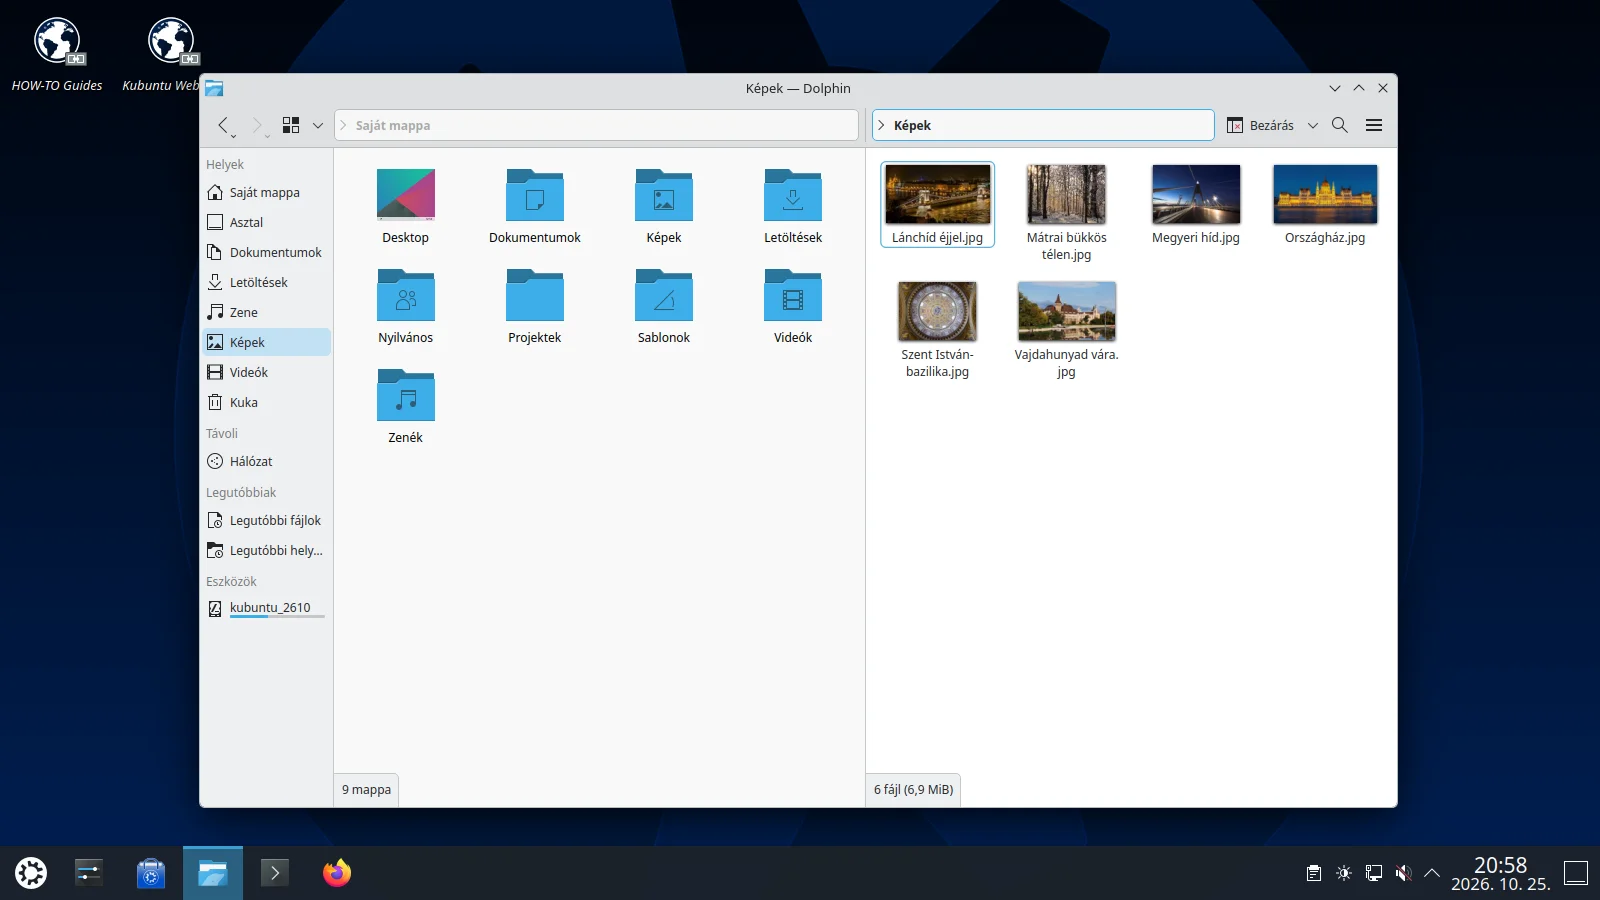Switch view mode using the icons view button
Screen dimensions: 1600x900
point(291,125)
